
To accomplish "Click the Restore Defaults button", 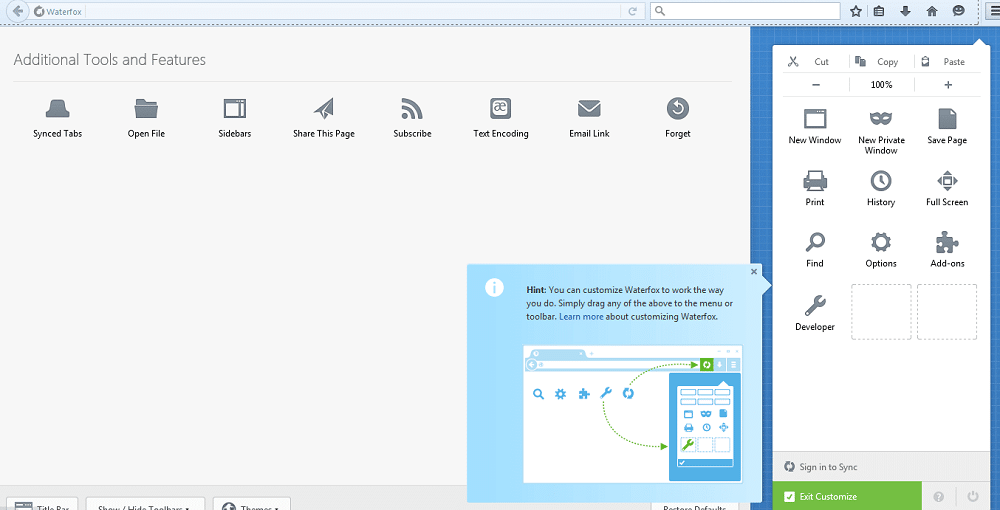I will [x=695, y=507].
